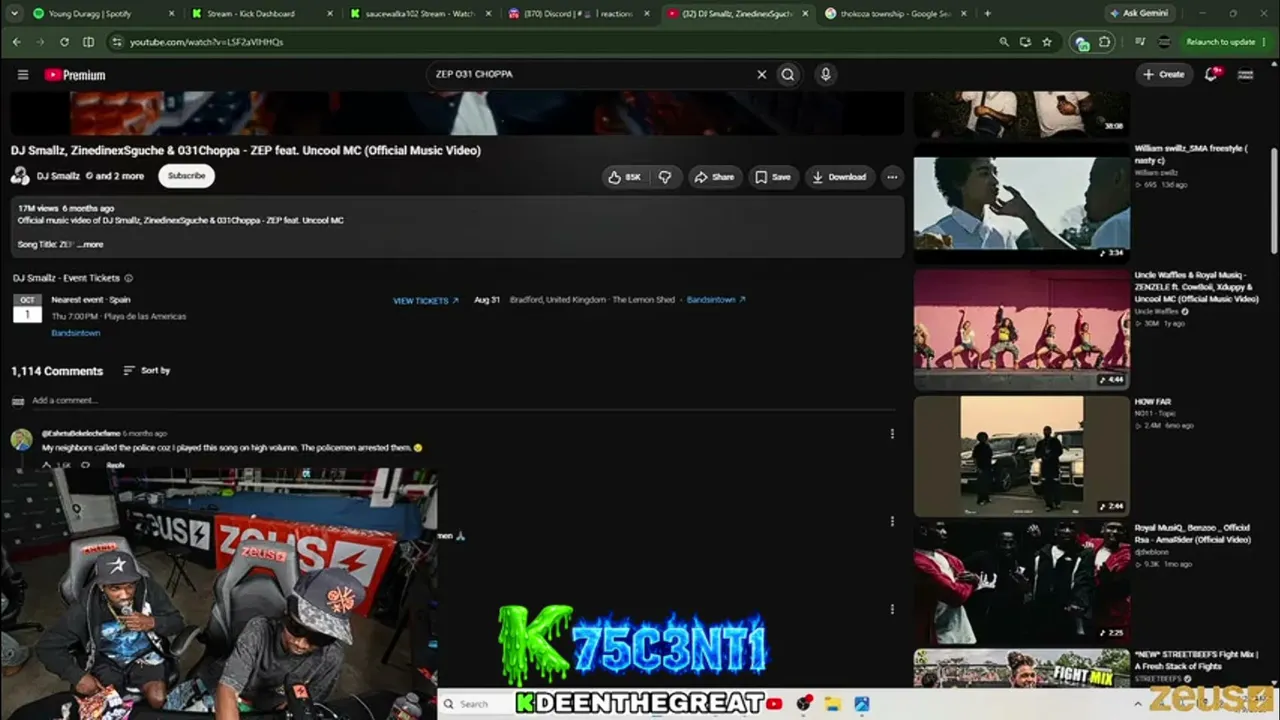Viewport: 1280px width, 720px height.
Task: Expand the description with ...more
Action: (x=92, y=244)
